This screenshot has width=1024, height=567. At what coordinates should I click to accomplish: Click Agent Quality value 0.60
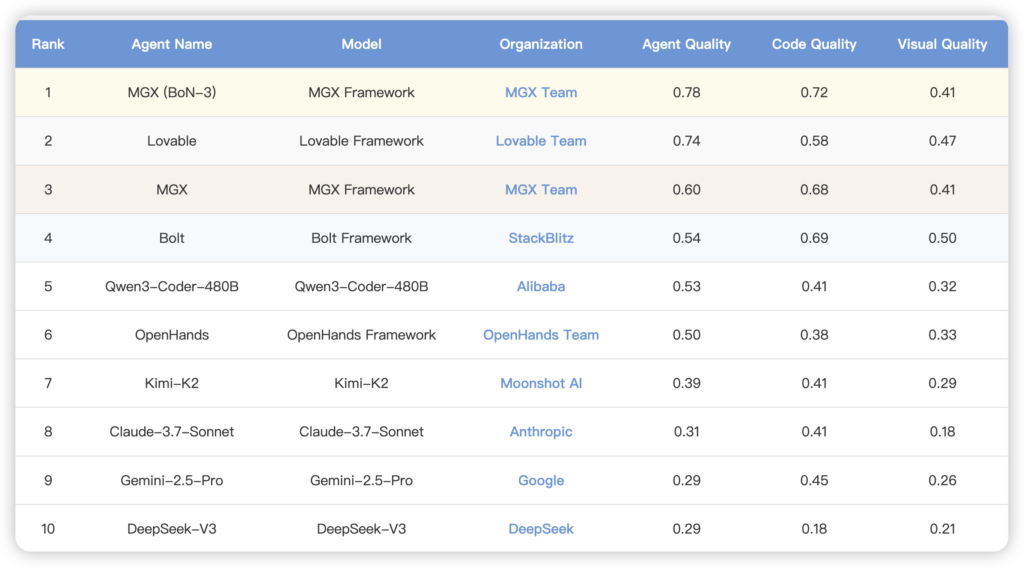tap(686, 189)
